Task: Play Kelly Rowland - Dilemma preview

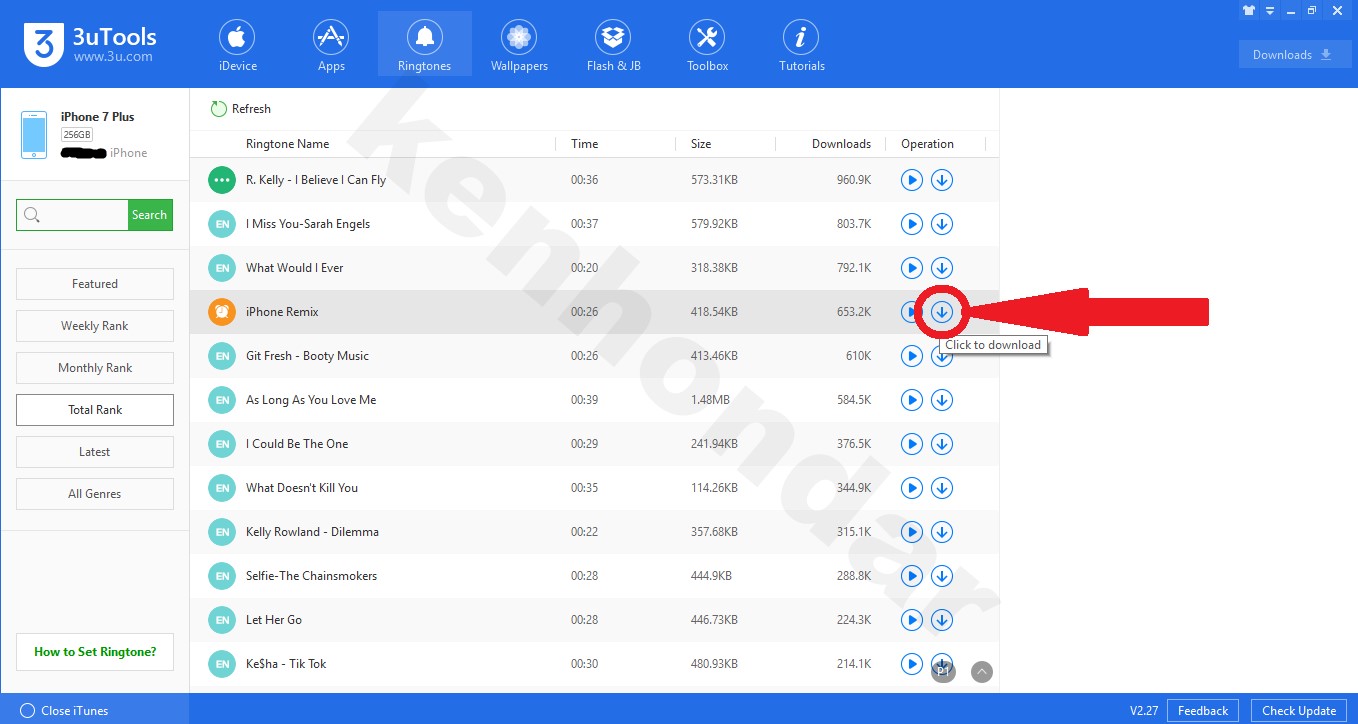Action: click(911, 532)
